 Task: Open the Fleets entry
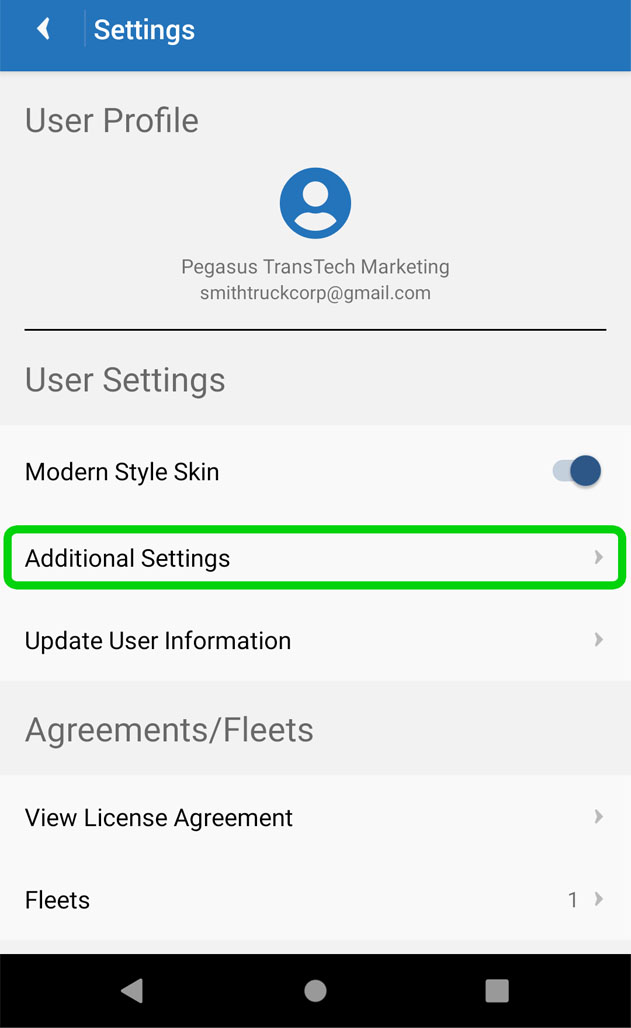[58, 900]
